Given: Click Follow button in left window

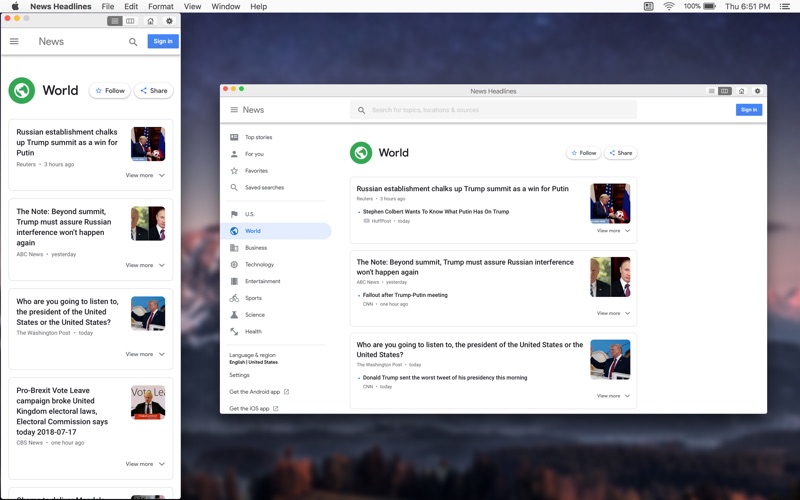Looking at the screenshot, I should (x=110, y=90).
